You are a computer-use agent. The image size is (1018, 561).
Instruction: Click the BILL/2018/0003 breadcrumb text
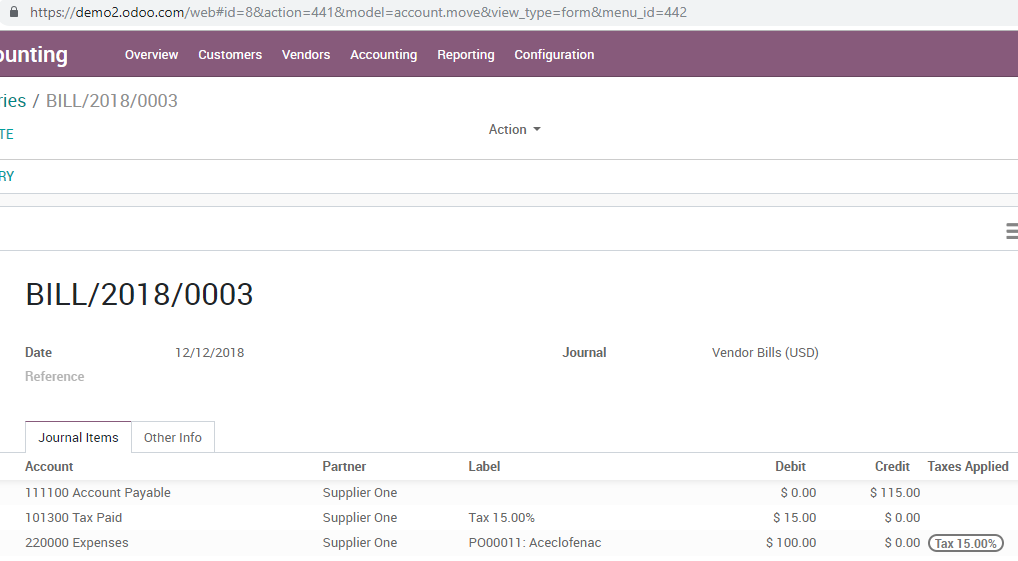pos(112,101)
